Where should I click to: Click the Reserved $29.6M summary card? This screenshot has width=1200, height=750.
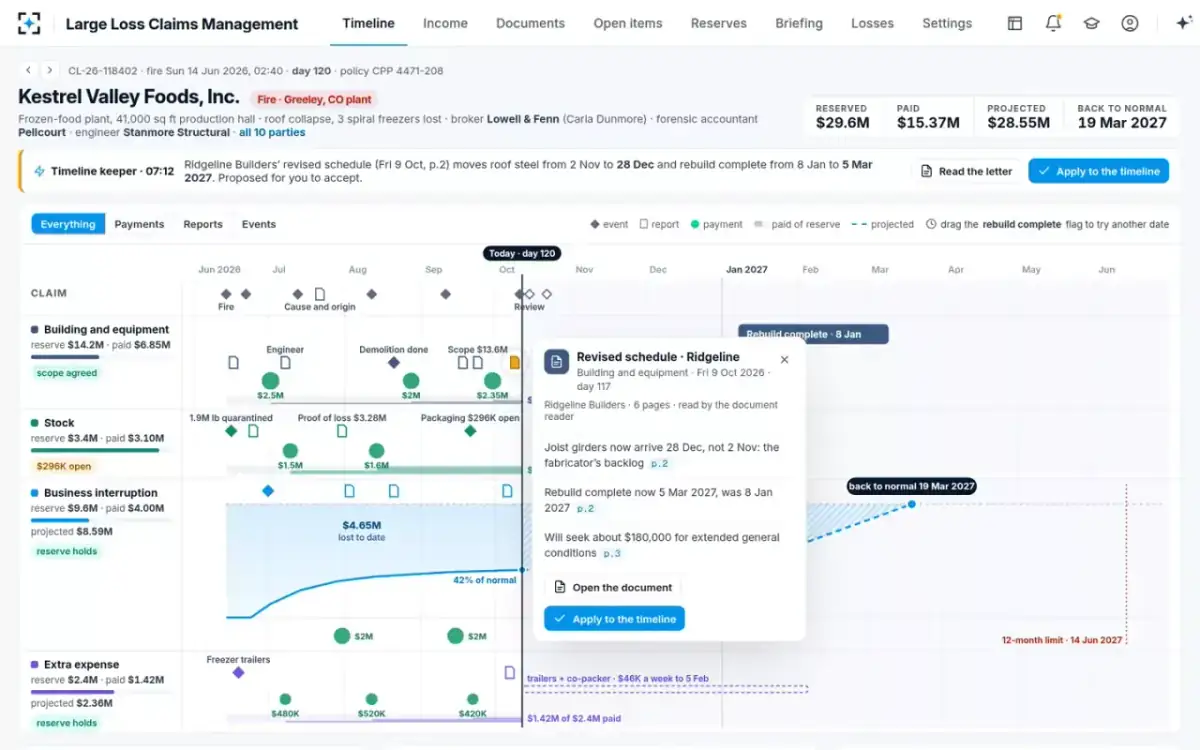tap(843, 117)
